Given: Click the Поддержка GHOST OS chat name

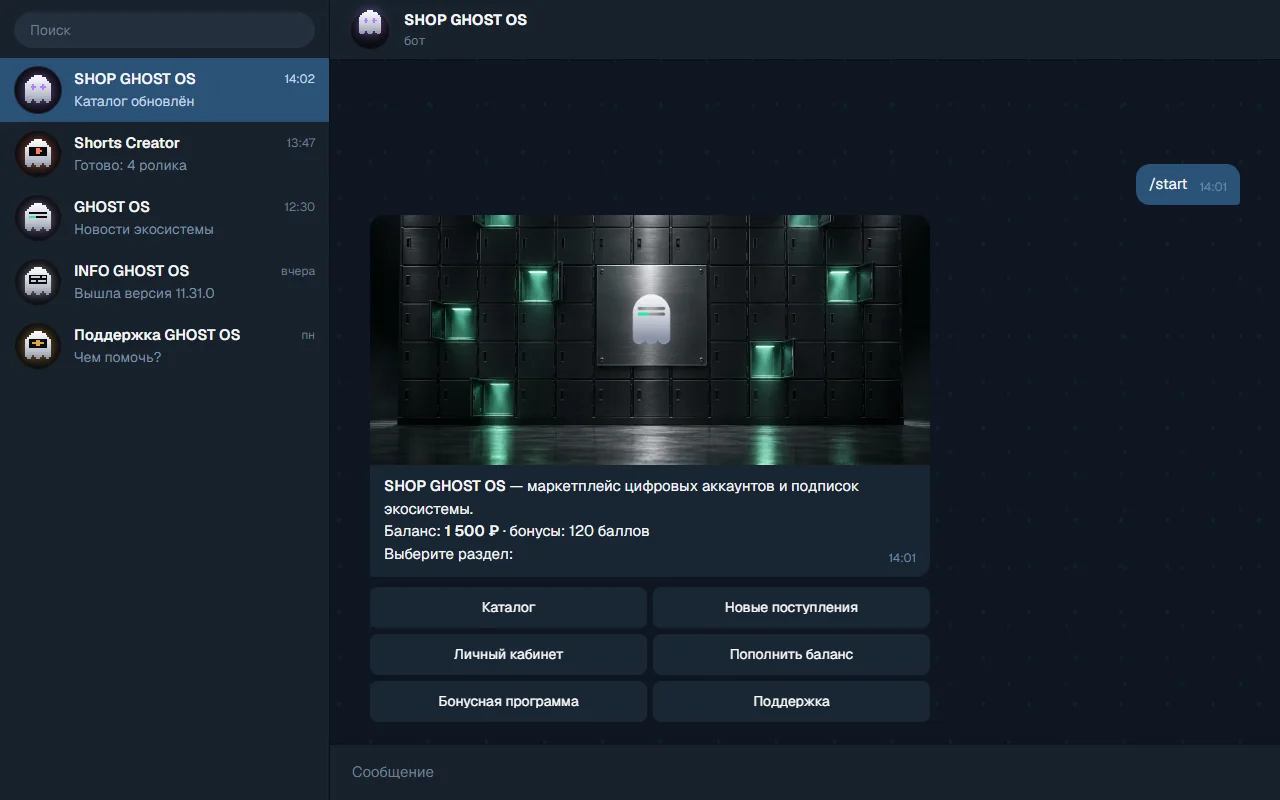Looking at the screenshot, I should (157, 335).
